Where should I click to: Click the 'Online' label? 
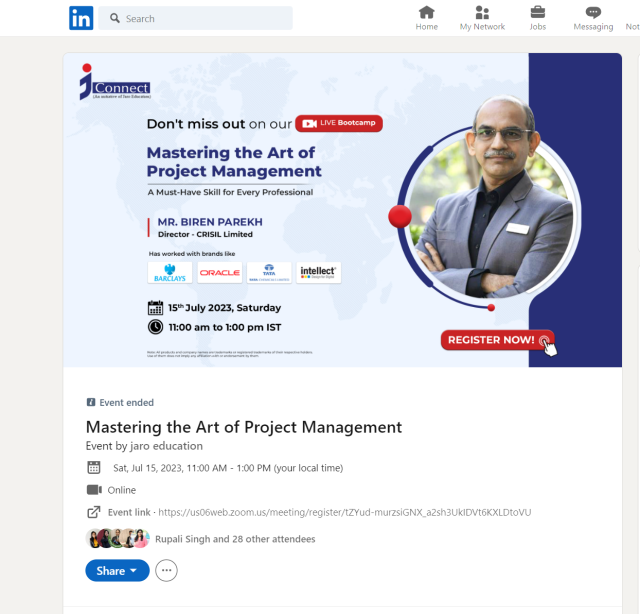pos(122,490)
